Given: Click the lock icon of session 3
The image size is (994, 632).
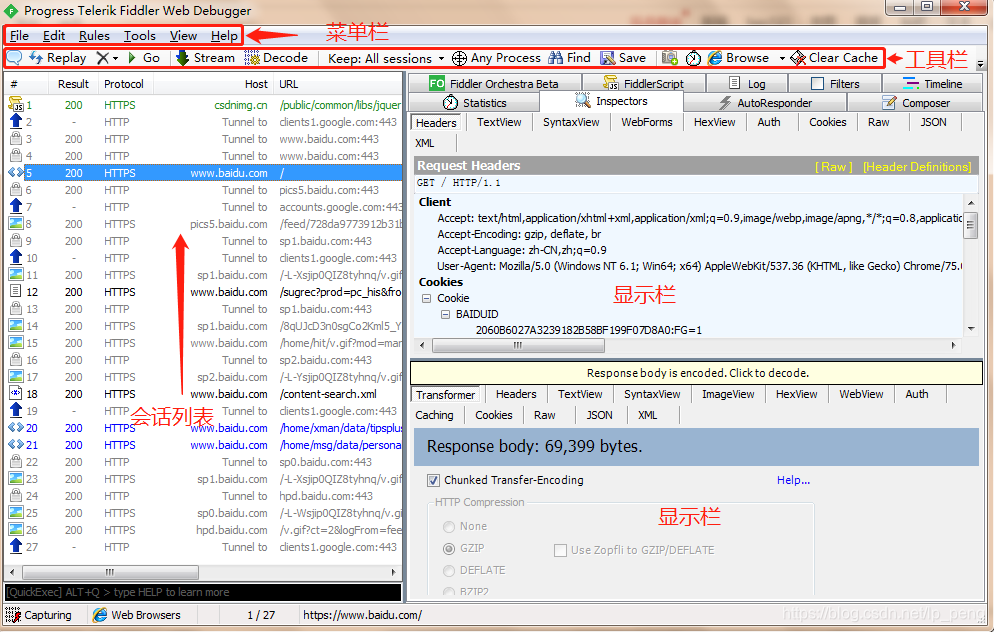Looking at the screenshot, I should coord(16,139).
